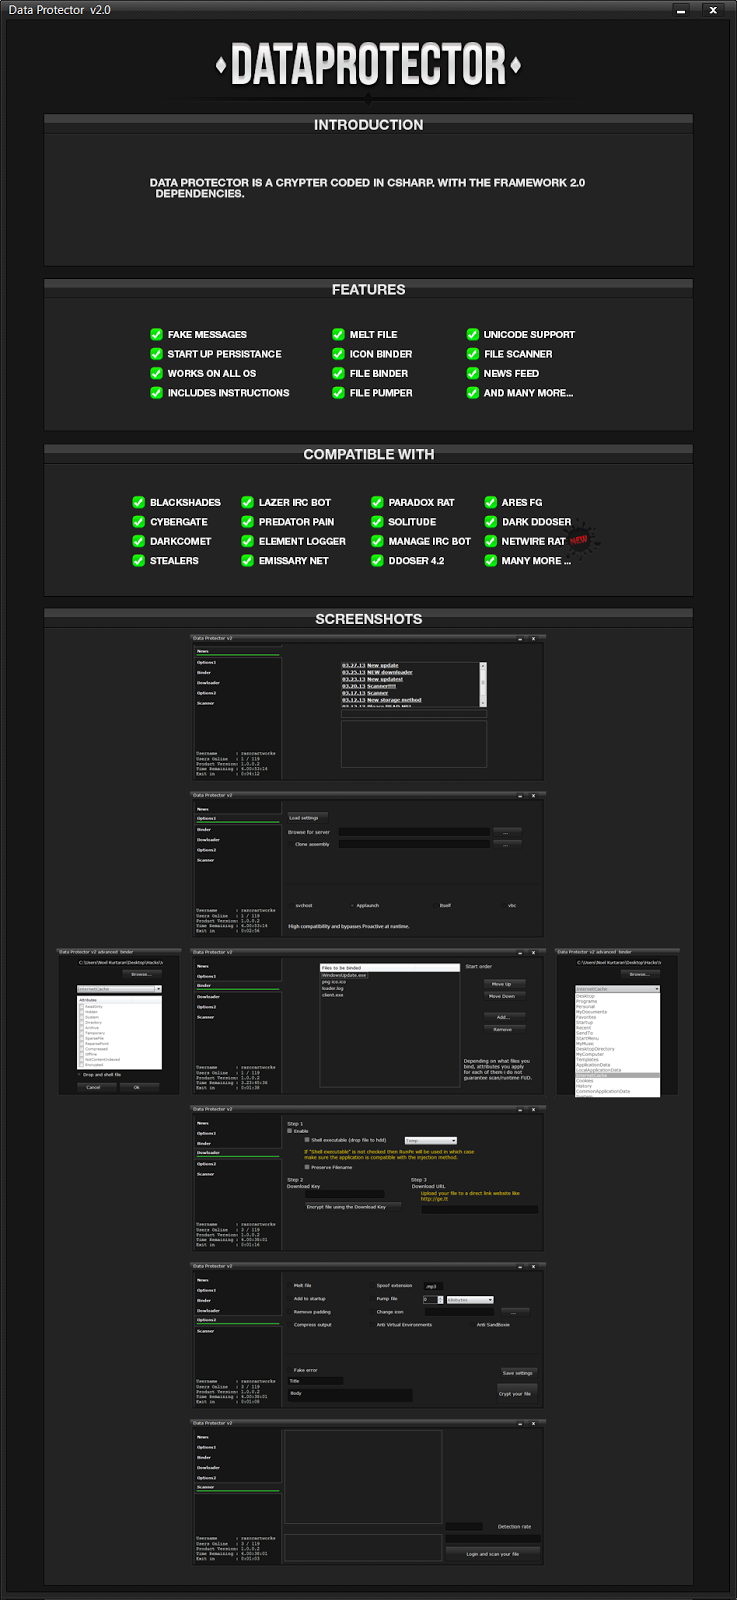Select the Applaunch radio button
Viewport: 737px width, 1600px height.
click(x=352, y=906)
